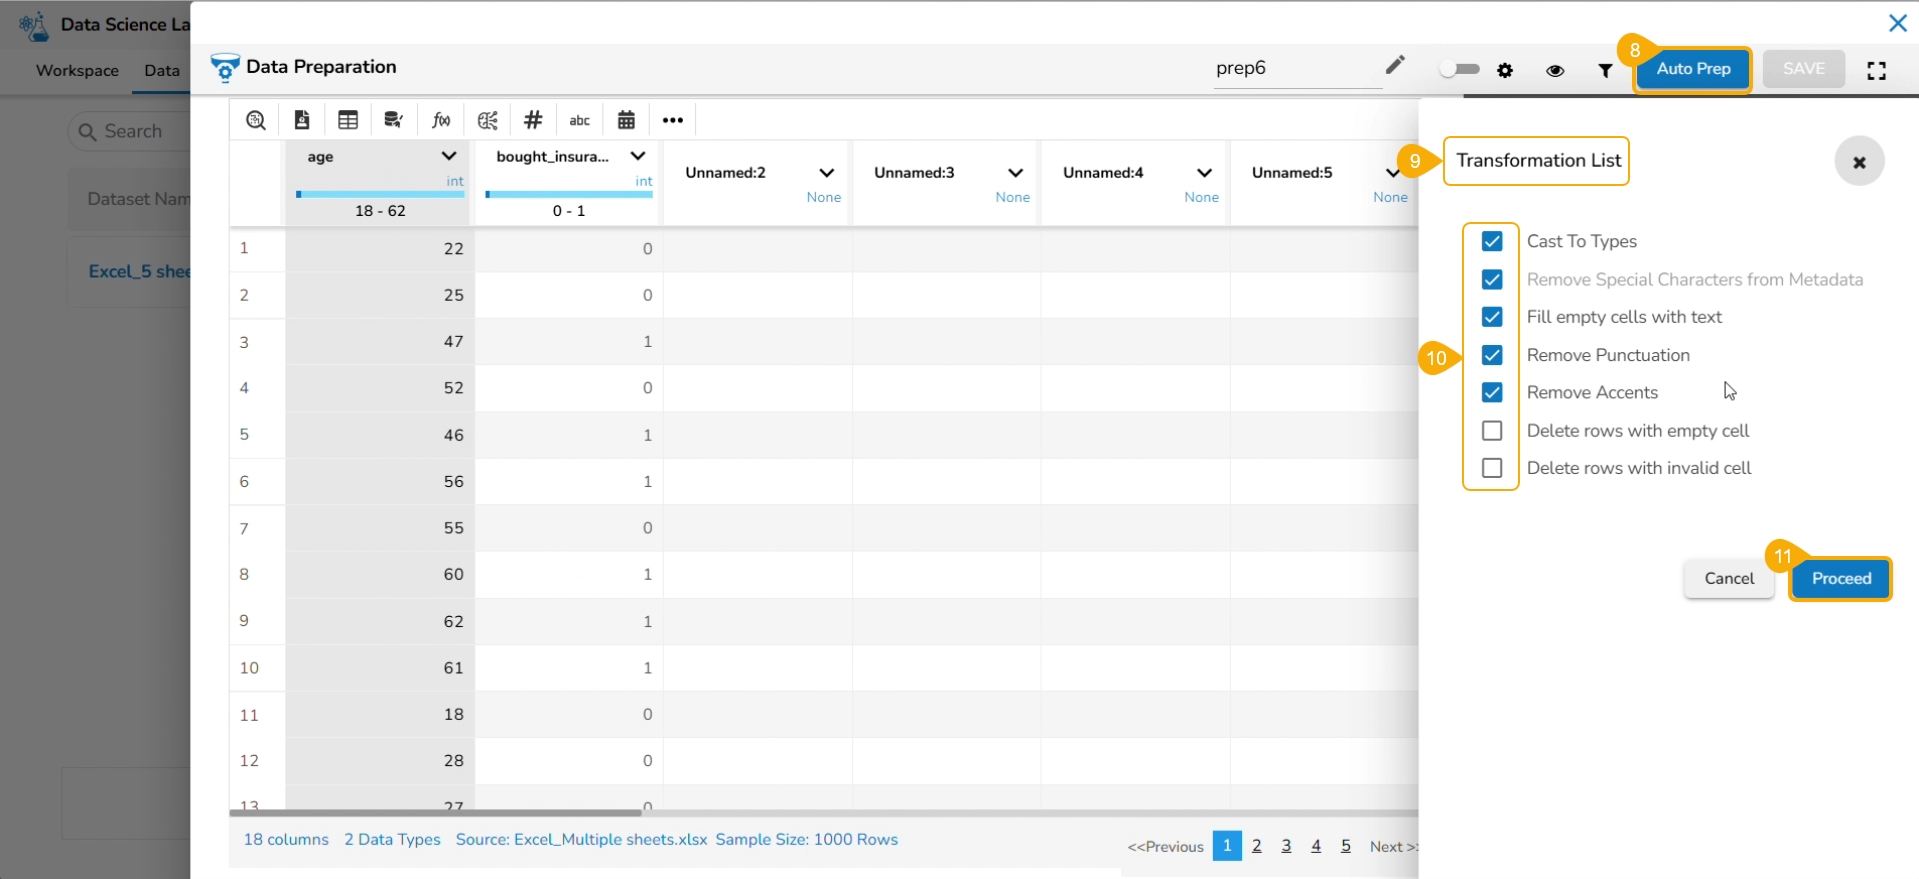Image resolution: width=1919 pixels, height=879 pixels.
Task: Toggle the switch next to settings gear
Action: [x=1459, y=69]
